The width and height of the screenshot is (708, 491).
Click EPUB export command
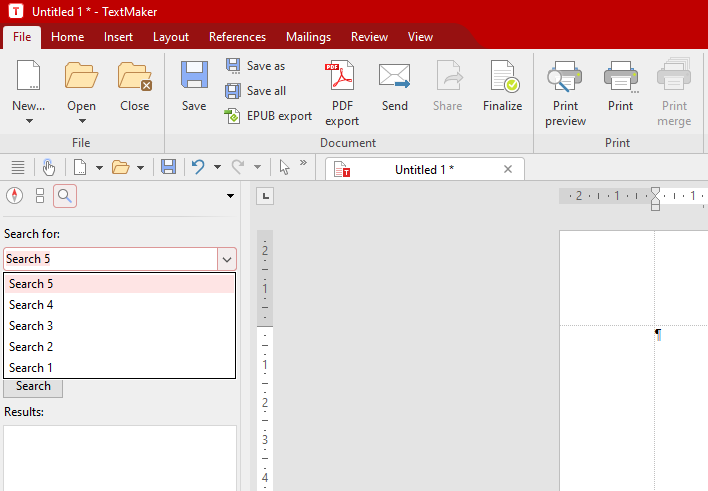[x=268, y=116]
